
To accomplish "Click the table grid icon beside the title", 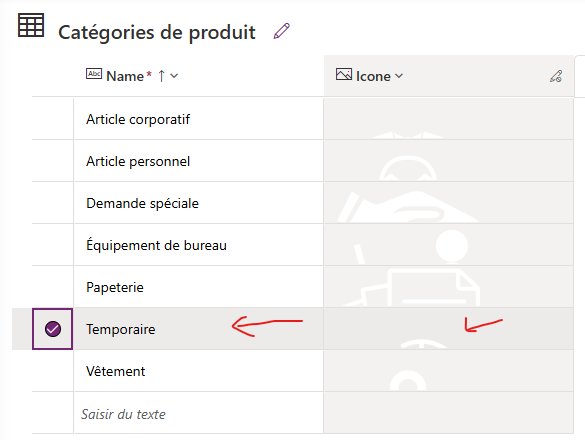I will (31, 25).
